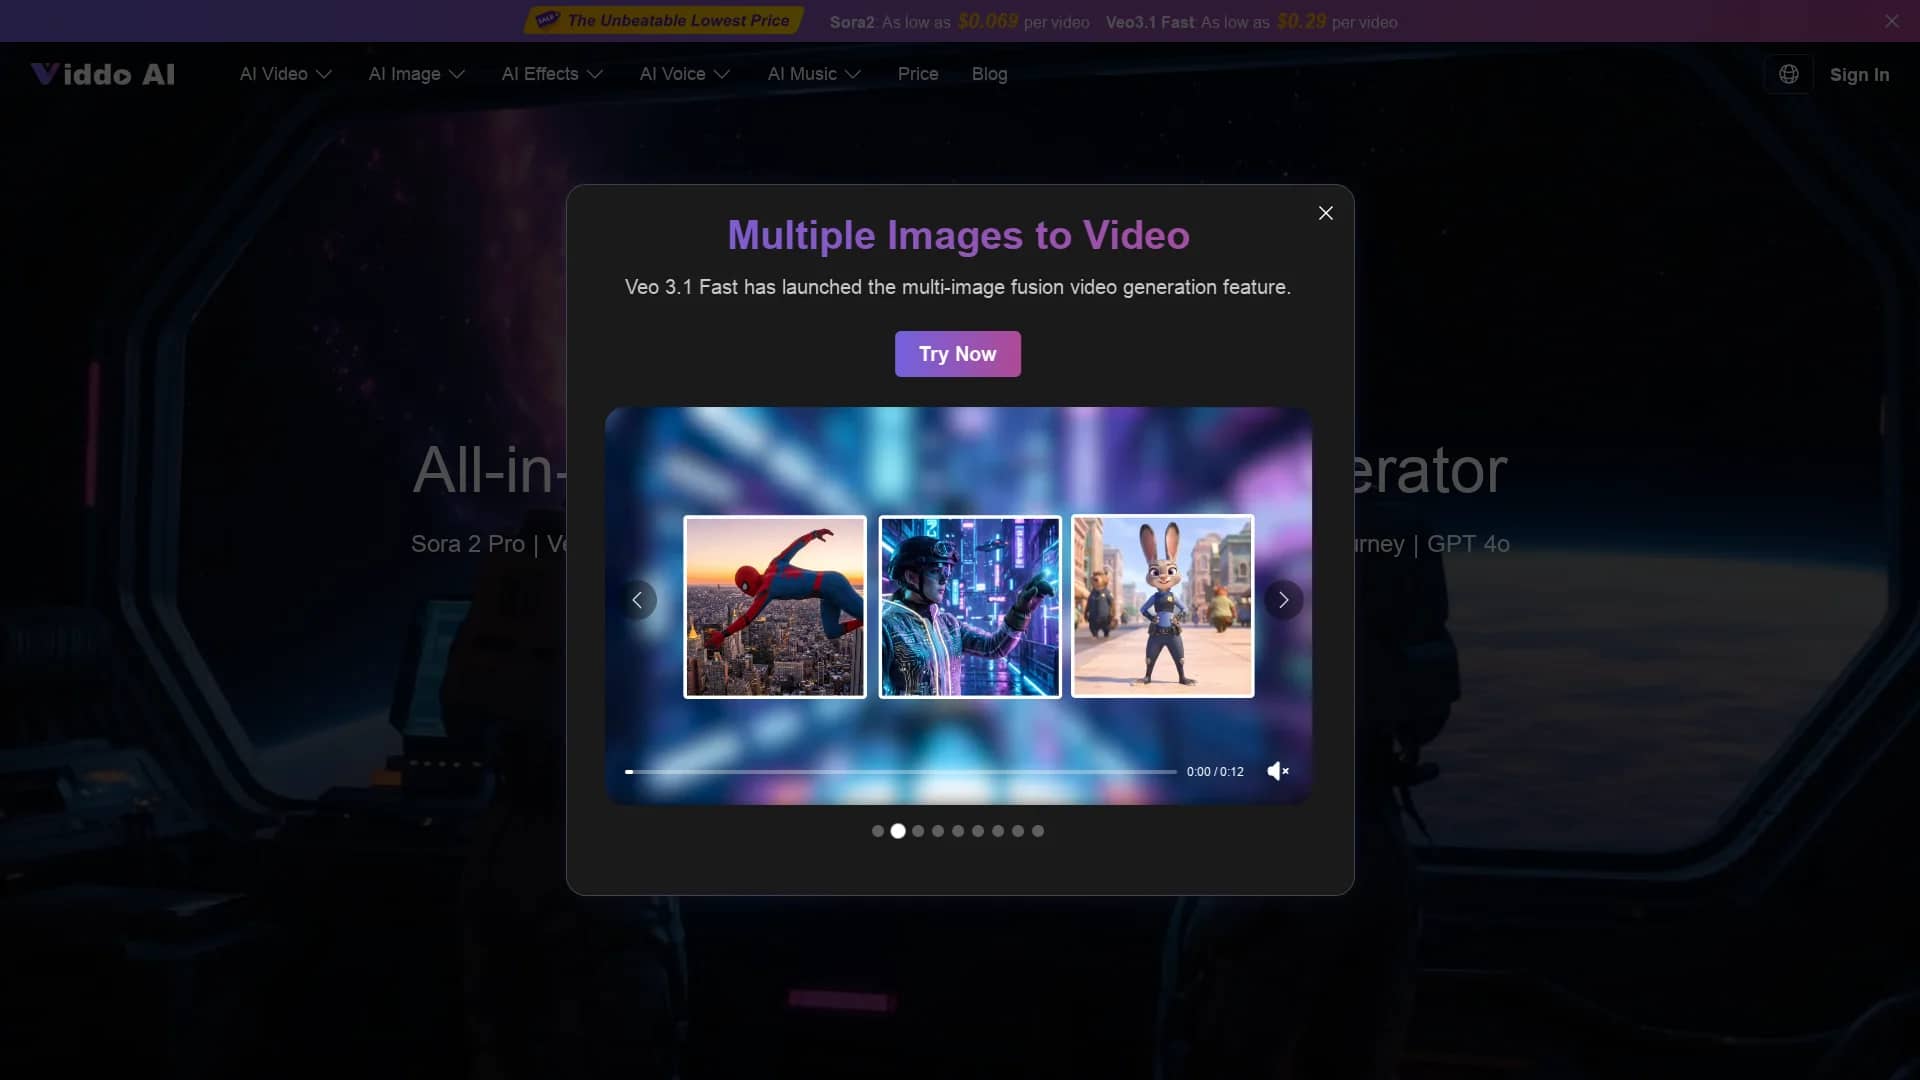The image size is (1920, 1080).
Task: Click the Veo3.1 Fast $0.29 offer
Action: click(x=1251, y=22)
